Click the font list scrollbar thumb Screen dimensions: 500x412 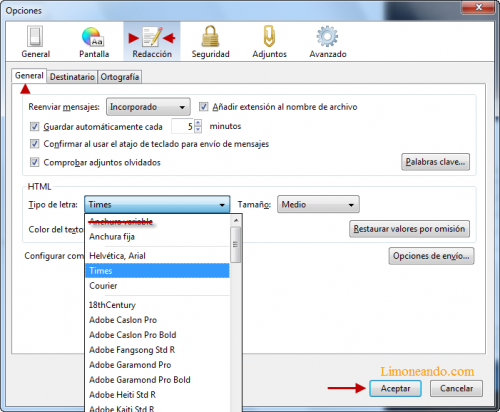point(236,245)
